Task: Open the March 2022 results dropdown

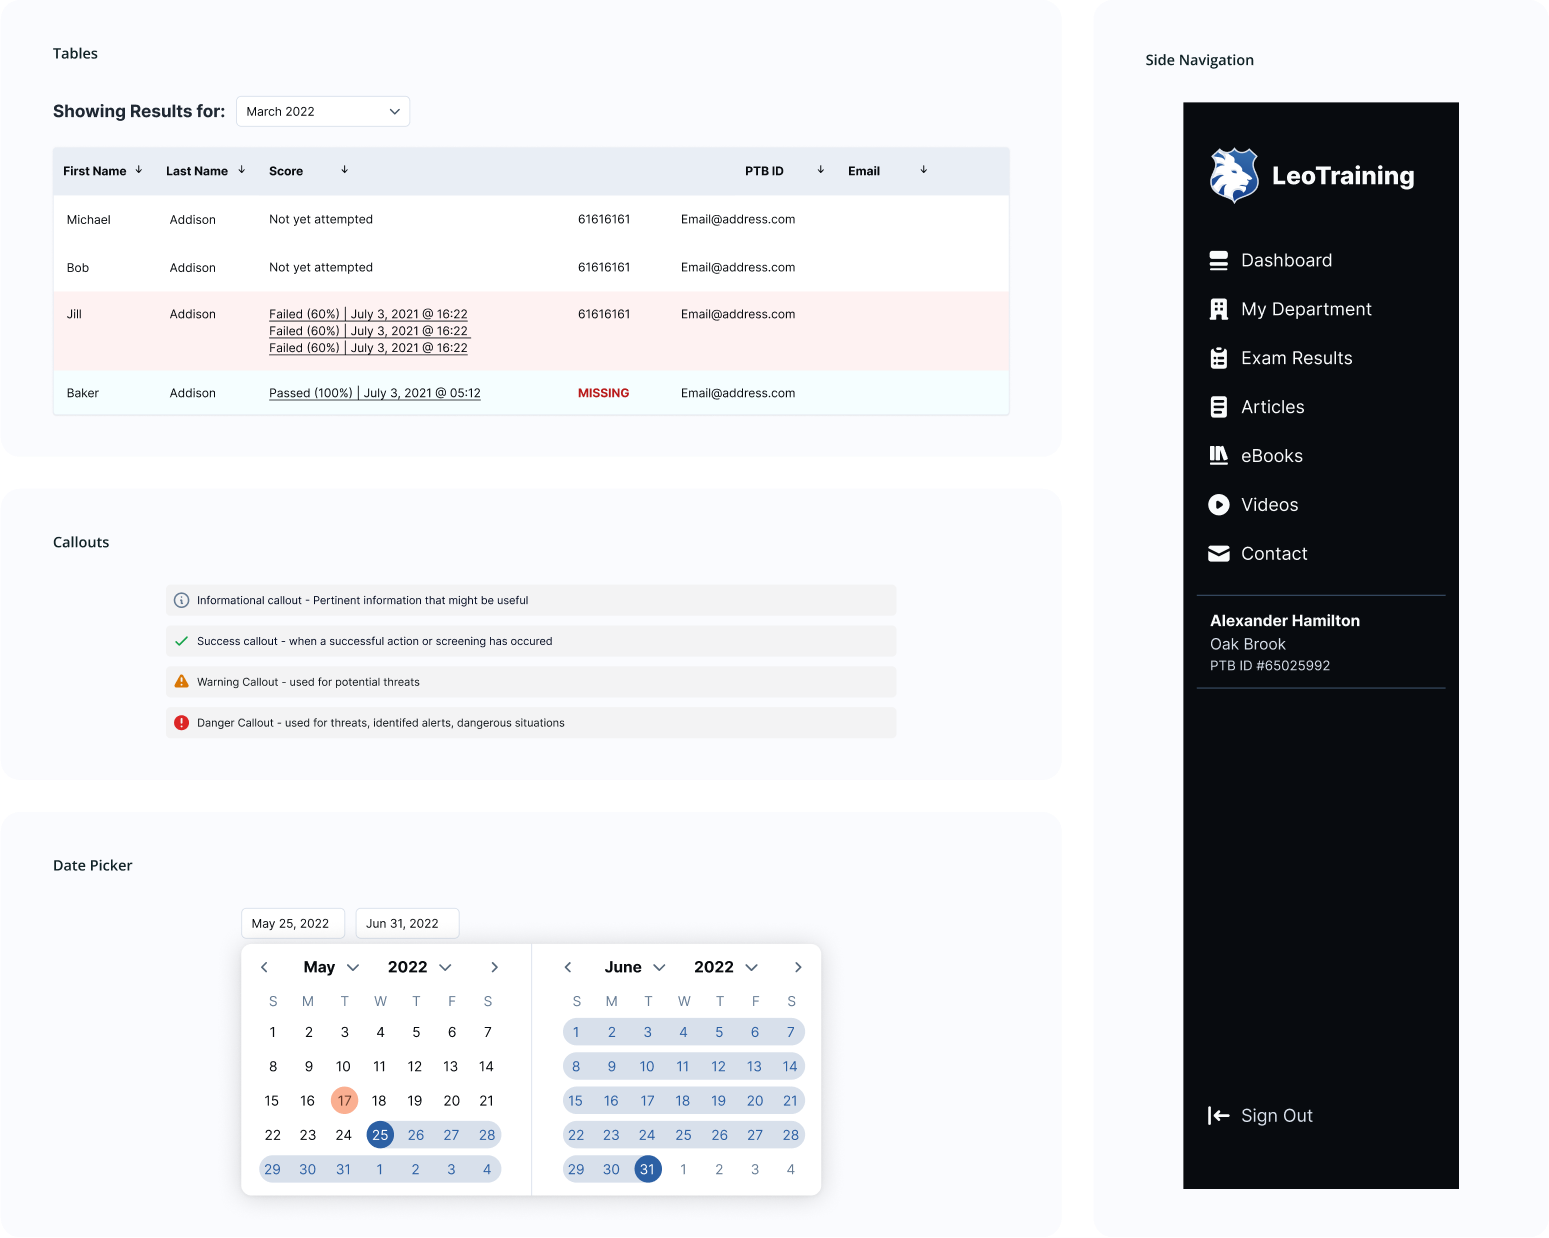Action: coord(322,111)
